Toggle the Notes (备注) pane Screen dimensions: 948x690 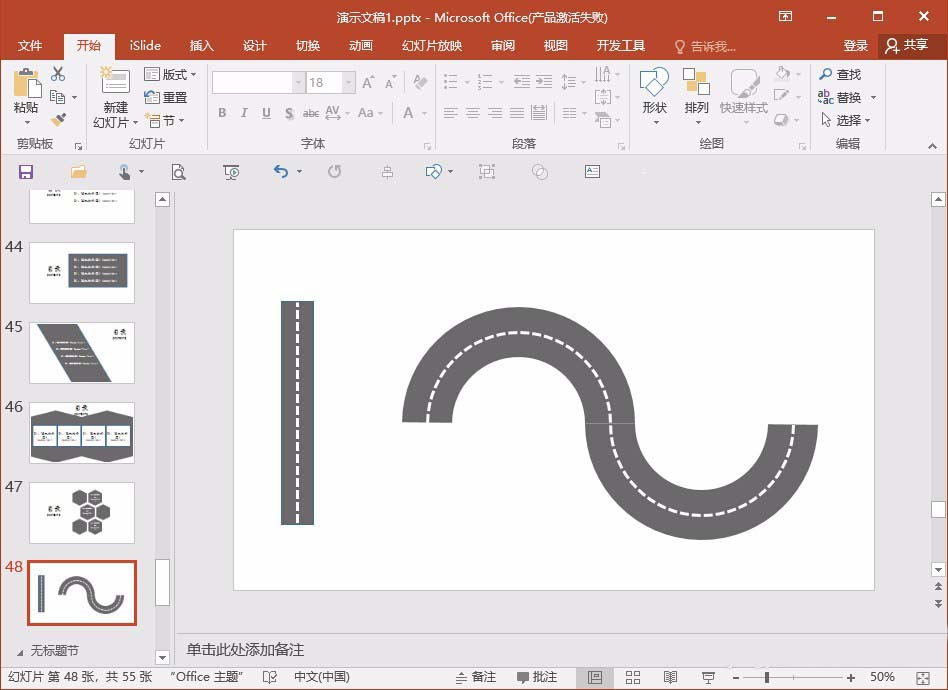[x=475, y=677]
